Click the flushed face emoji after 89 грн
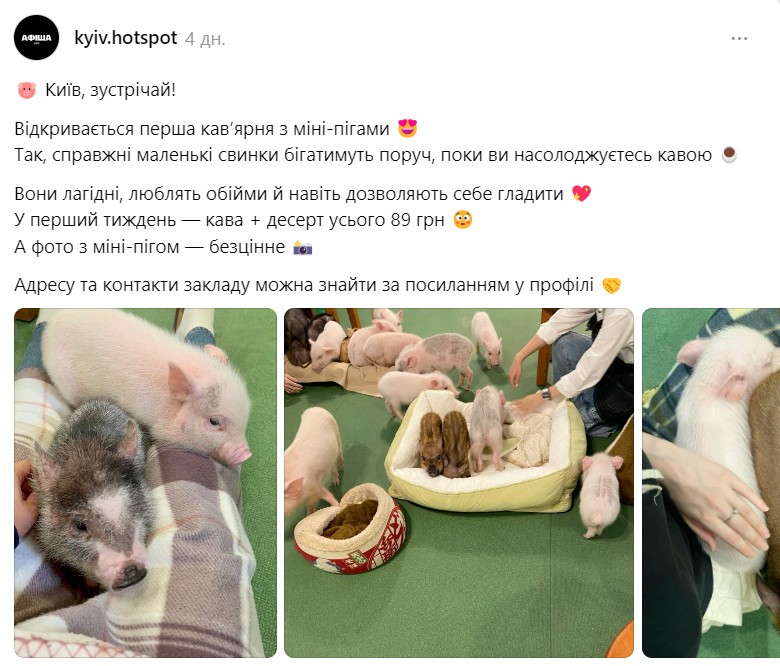 (463, 219)
